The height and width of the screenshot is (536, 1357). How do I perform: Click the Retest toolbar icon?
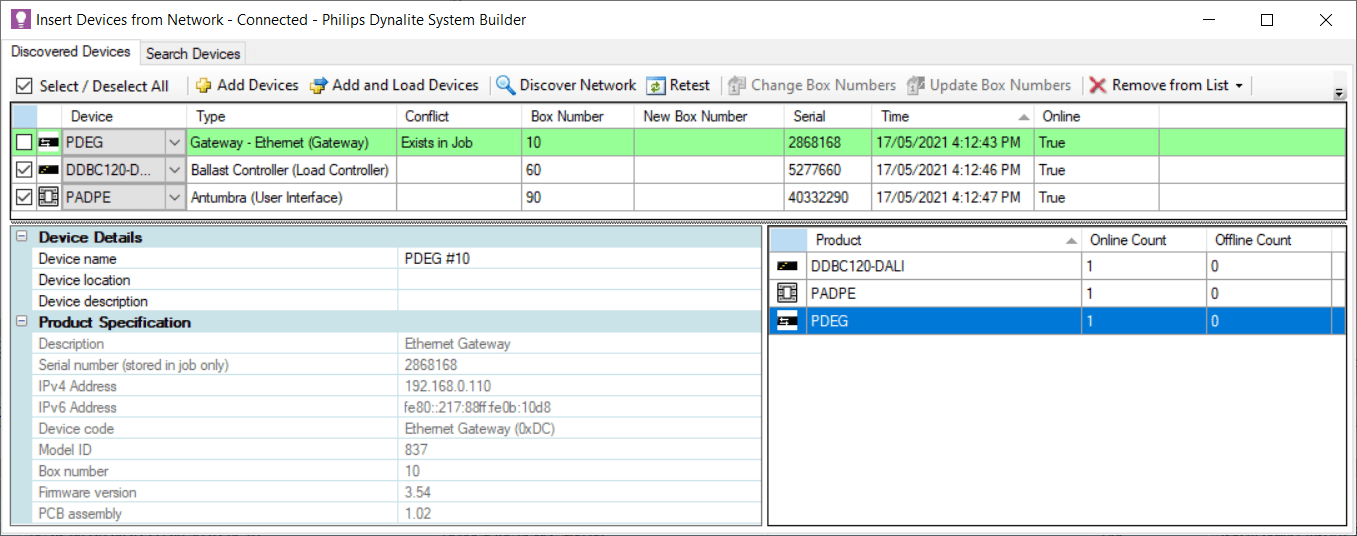[x=656, y=86]
